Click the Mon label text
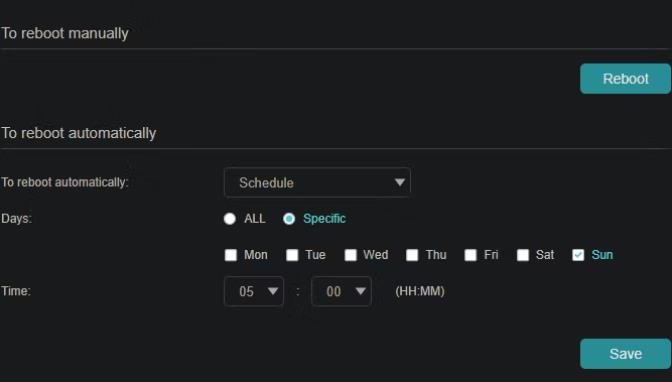 click(256, 255)
